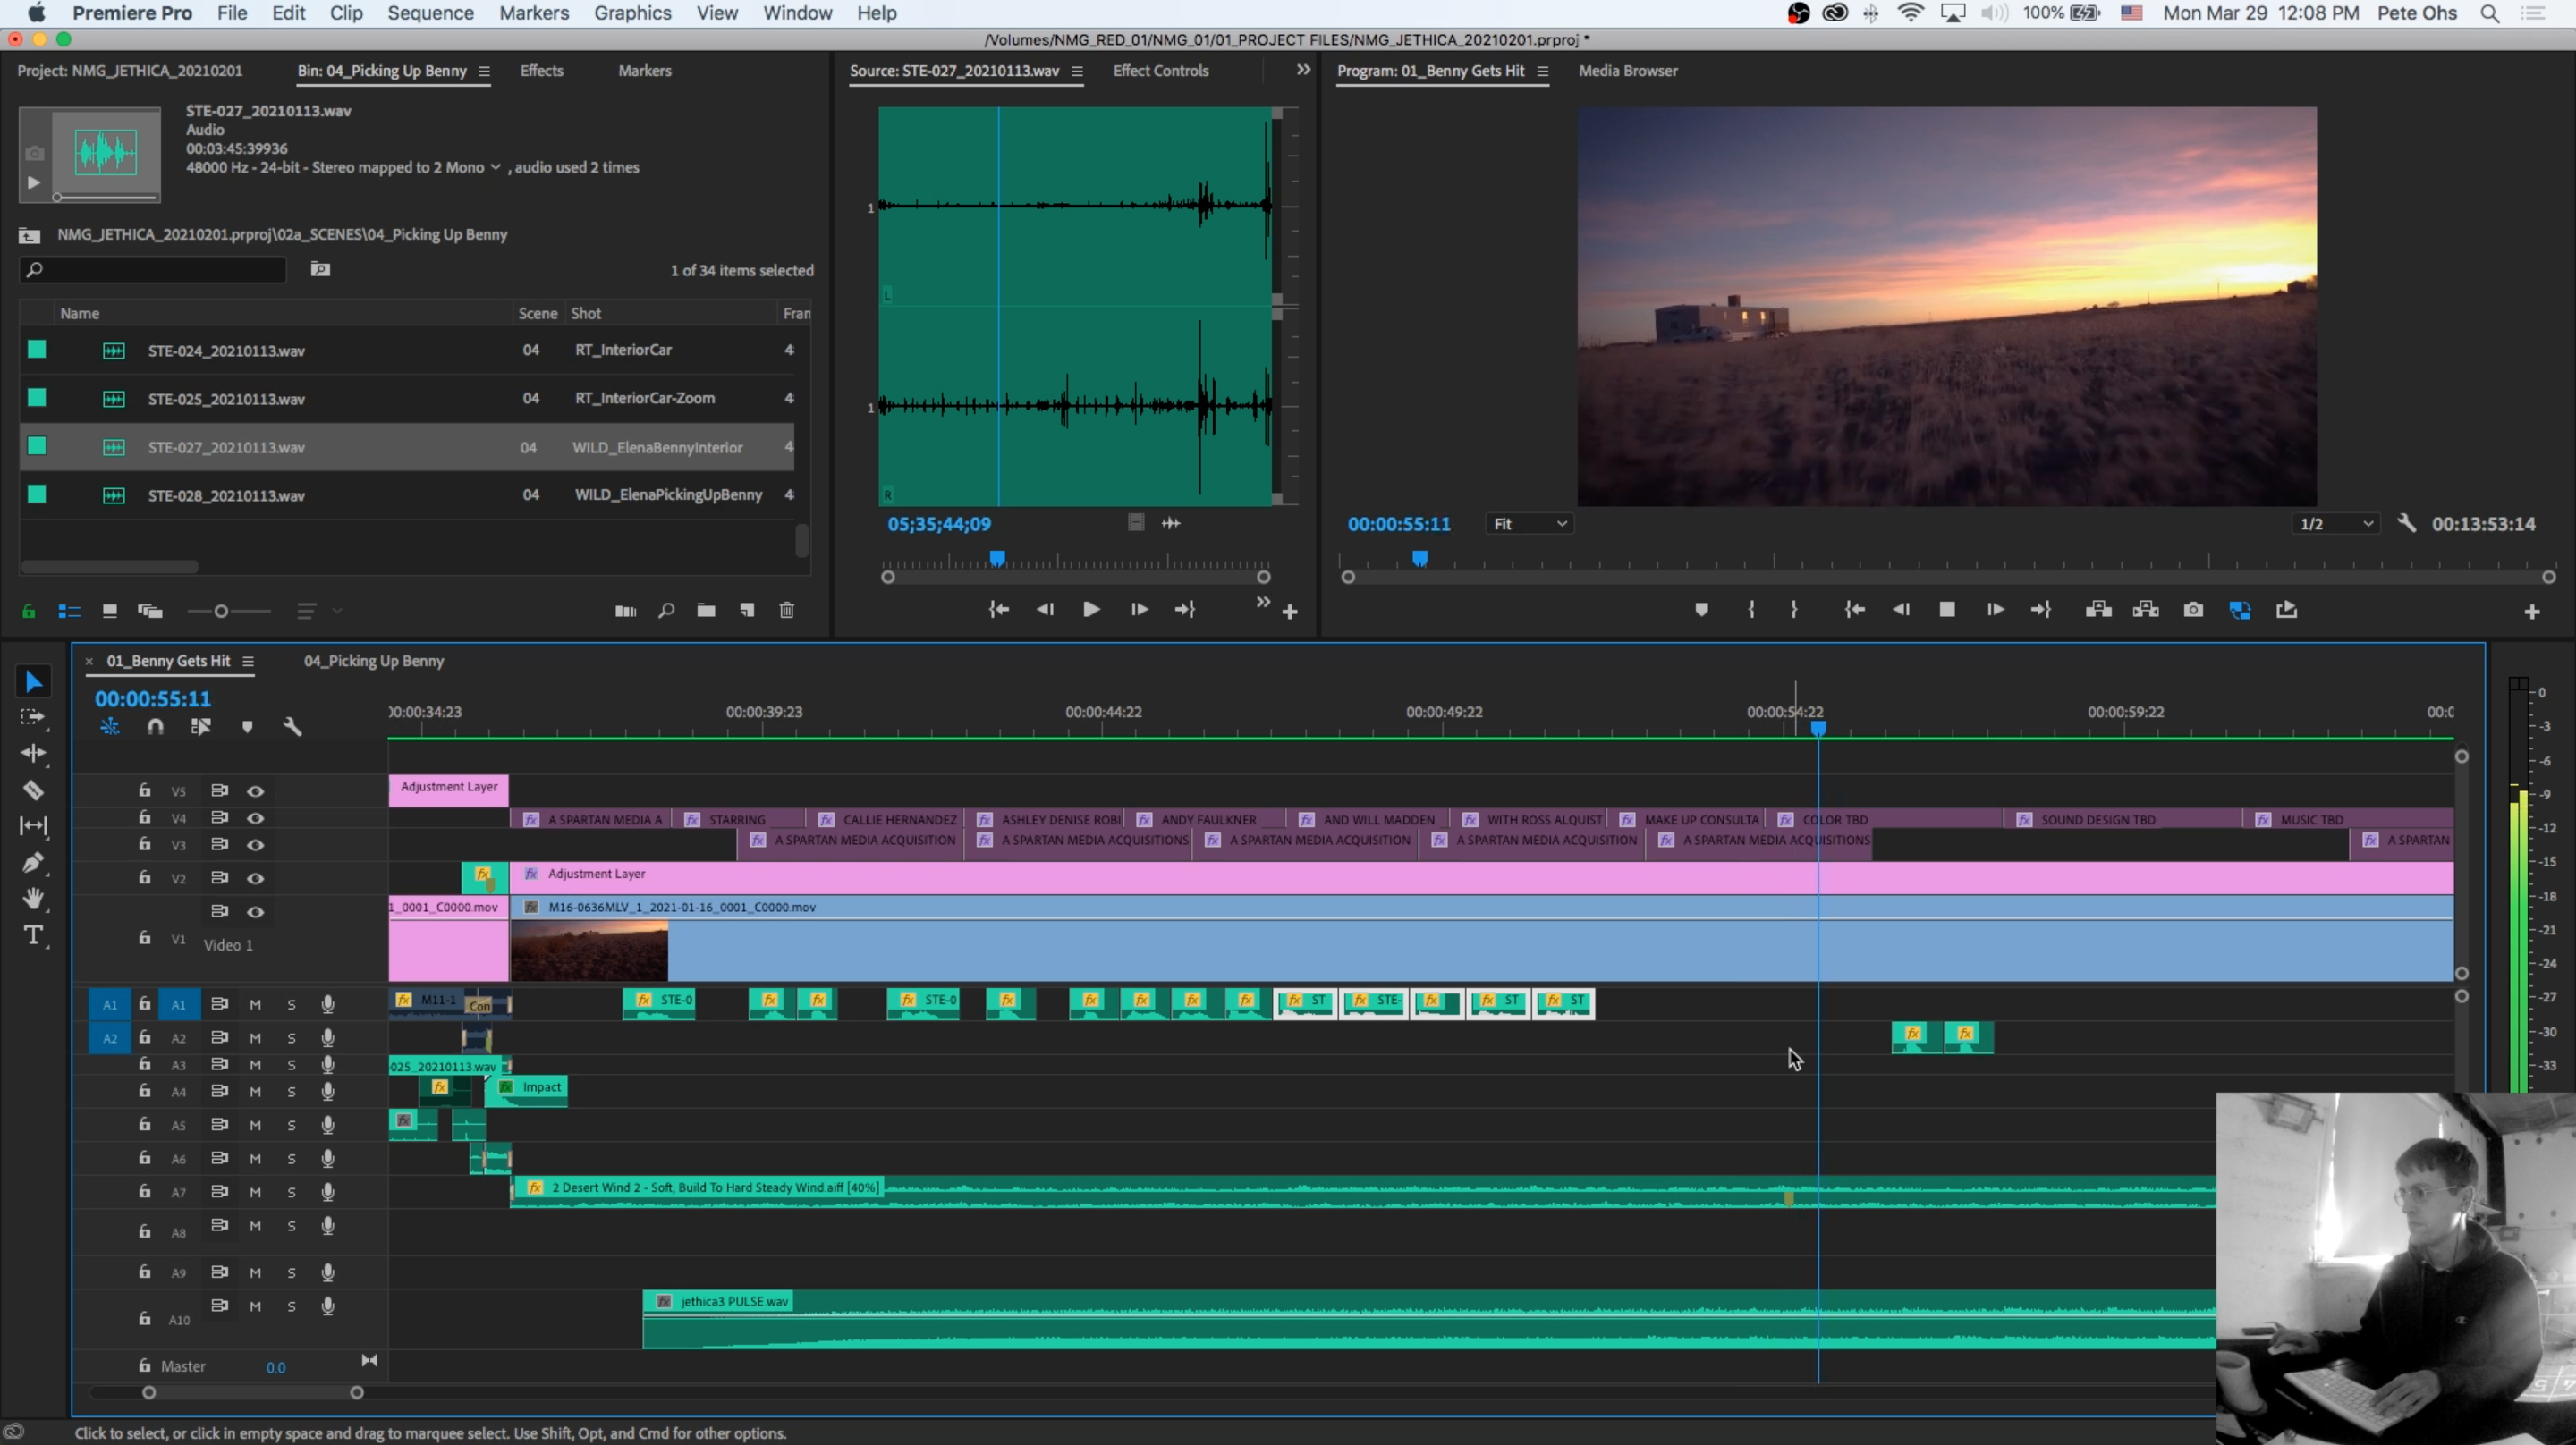Image resolution: width=2576 pixels, height=1445 pixels.
Task: Expand sequence tab 01_Benny Gets Hit
Action: click(x=248, y=660)
